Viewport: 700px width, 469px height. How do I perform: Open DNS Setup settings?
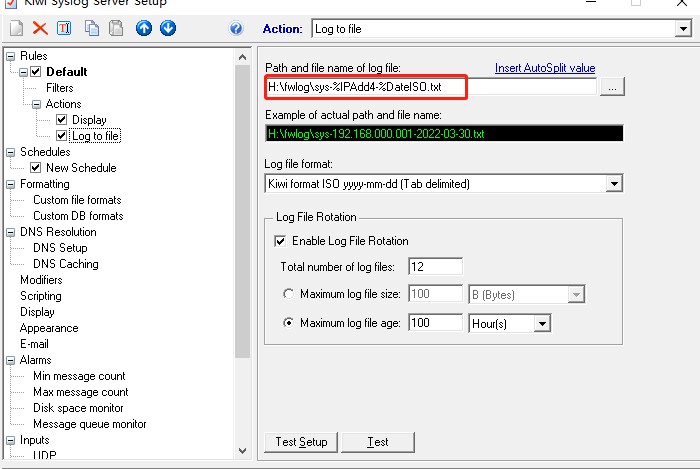click(x=60, y=248)
